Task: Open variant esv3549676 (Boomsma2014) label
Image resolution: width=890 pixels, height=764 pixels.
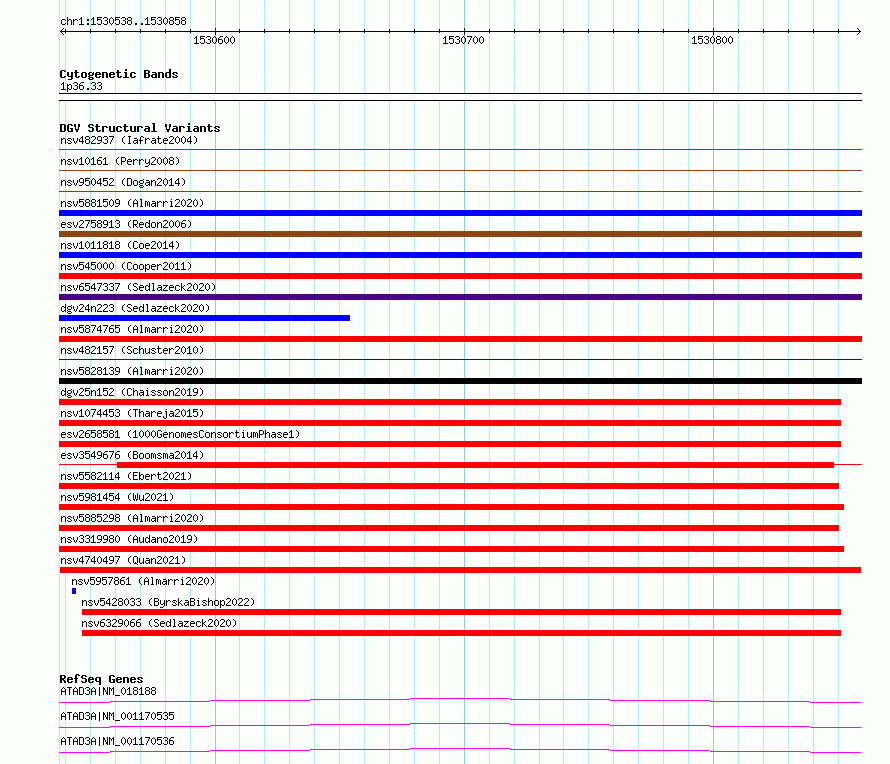Action: (x=132, y=455)
